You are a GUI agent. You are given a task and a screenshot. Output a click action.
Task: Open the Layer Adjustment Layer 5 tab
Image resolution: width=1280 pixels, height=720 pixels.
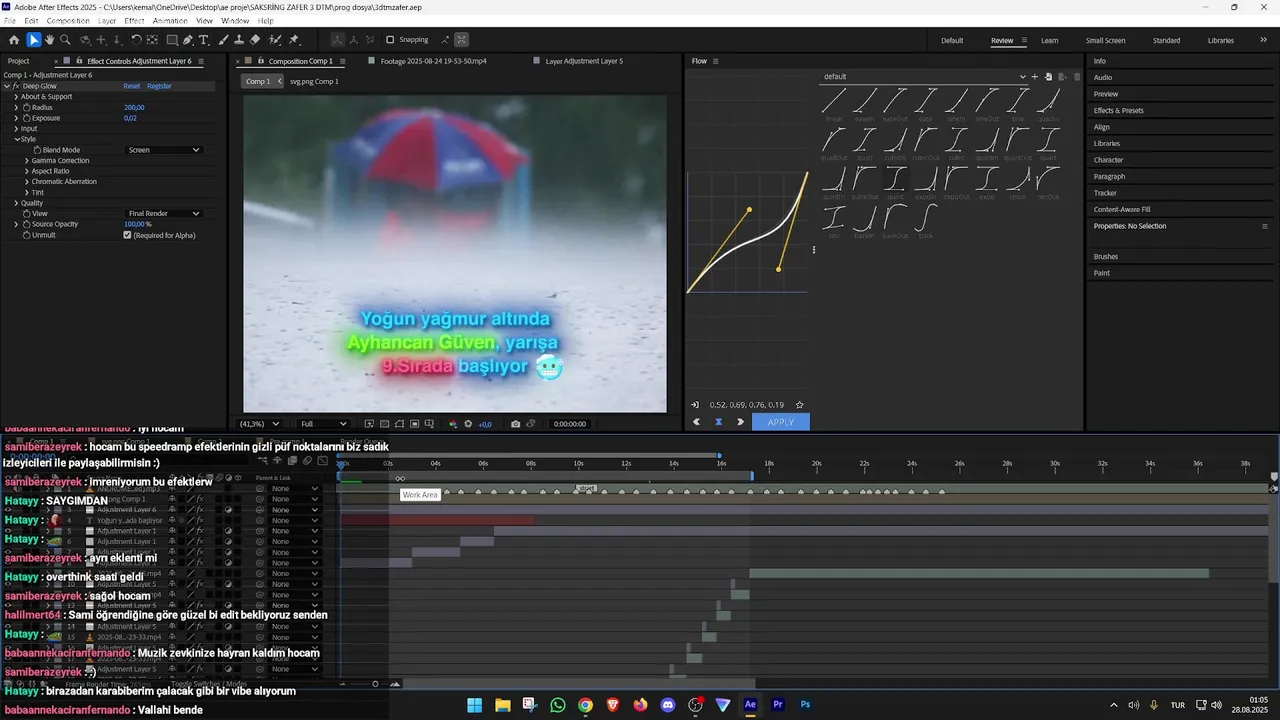coord(584,61)
